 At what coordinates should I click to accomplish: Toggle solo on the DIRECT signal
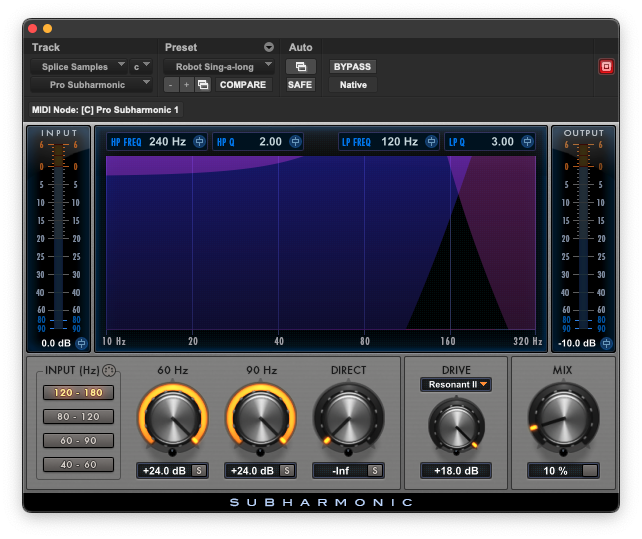pos(375,470)
